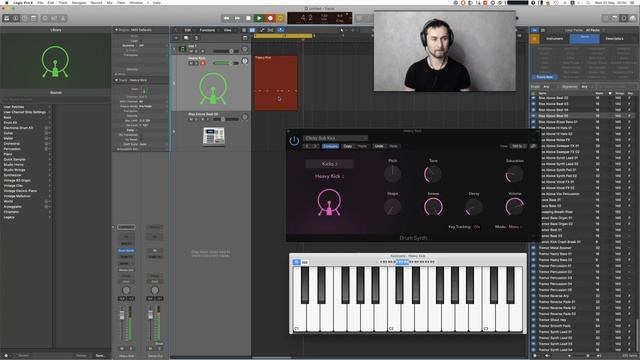Click the Decay knob in Drum Synth
This screenshot has height=360, width=640.
(x=474, y=207)
